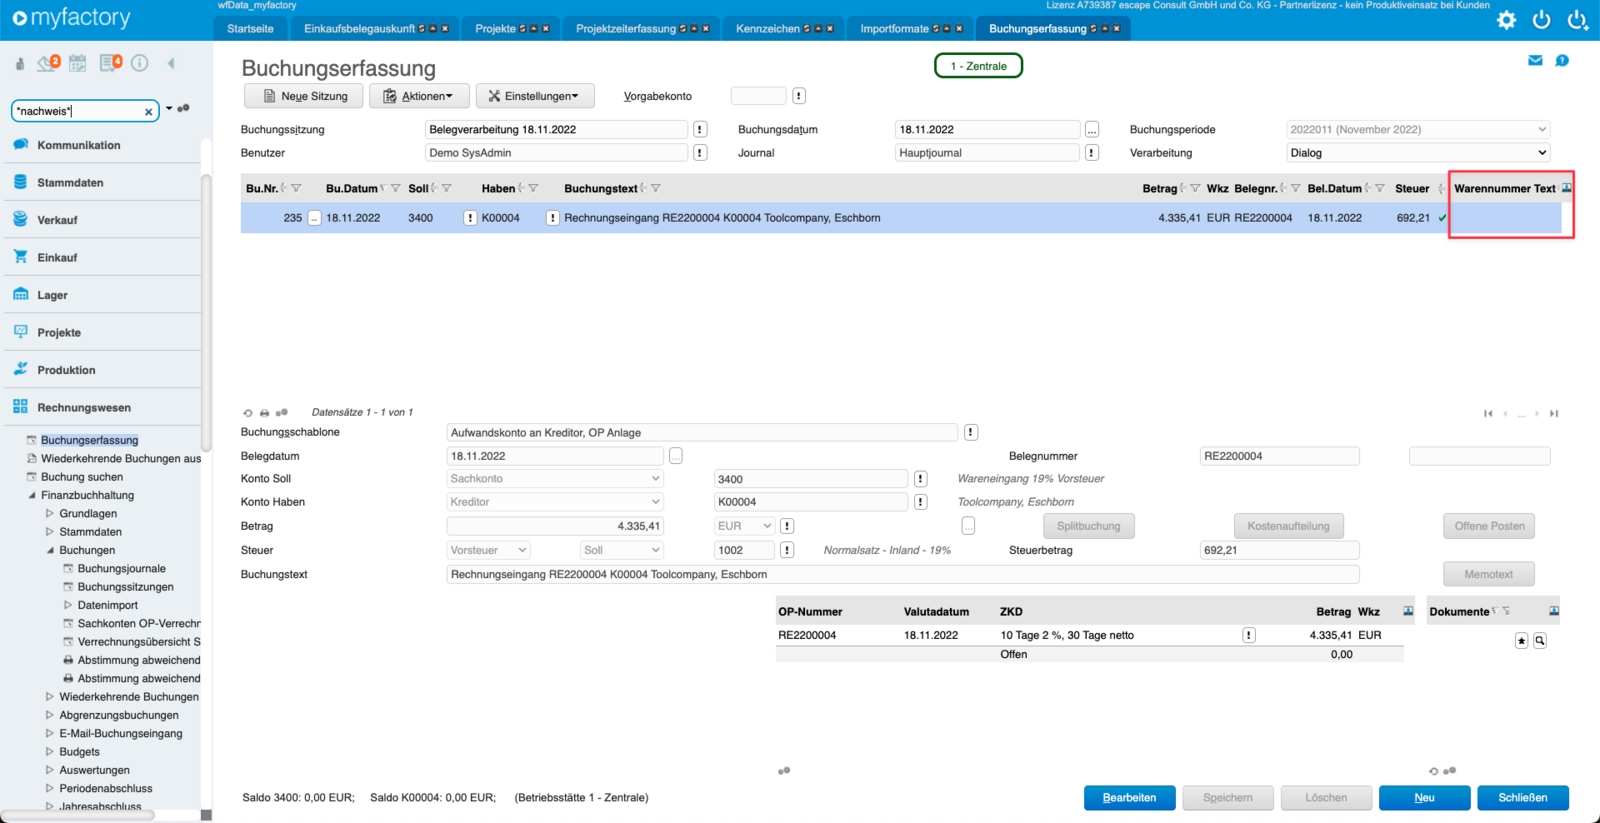Click the Neue Sitzung button
The image size is (1600, 823).
click(x=305, y=96)
